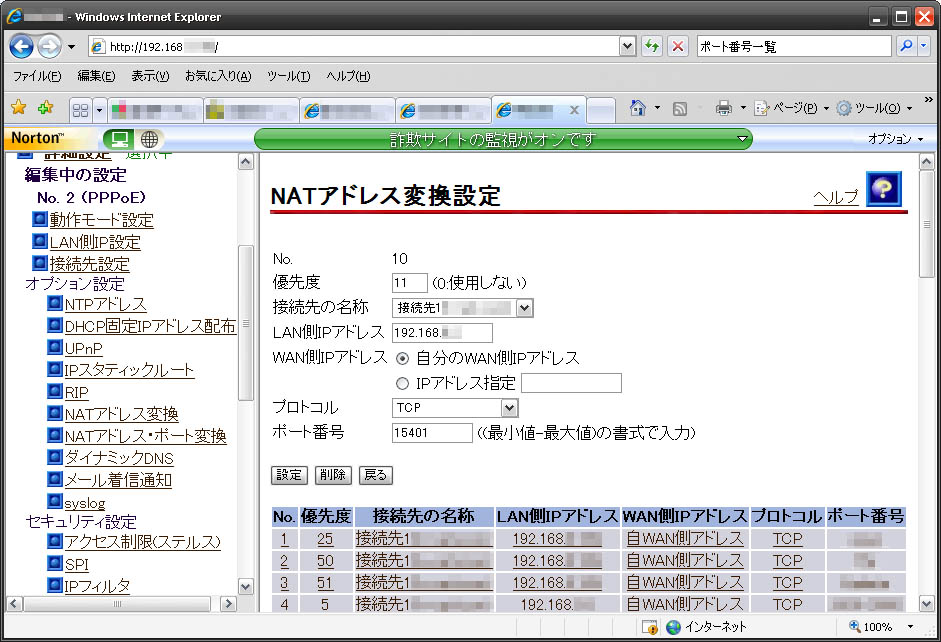Open the ページ(P) toolbar menu
Screen dimensions: 941x642
(x=791, y=108)
